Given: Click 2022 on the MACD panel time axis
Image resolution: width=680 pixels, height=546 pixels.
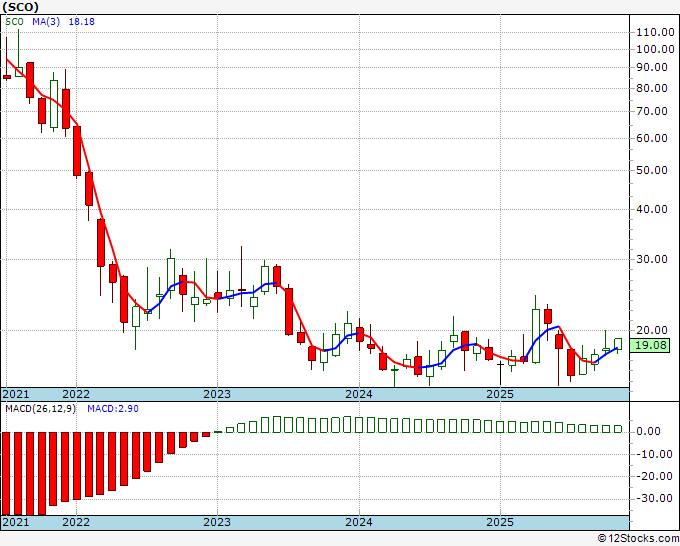Looking at the screenshot, I should tap(76, 522).
